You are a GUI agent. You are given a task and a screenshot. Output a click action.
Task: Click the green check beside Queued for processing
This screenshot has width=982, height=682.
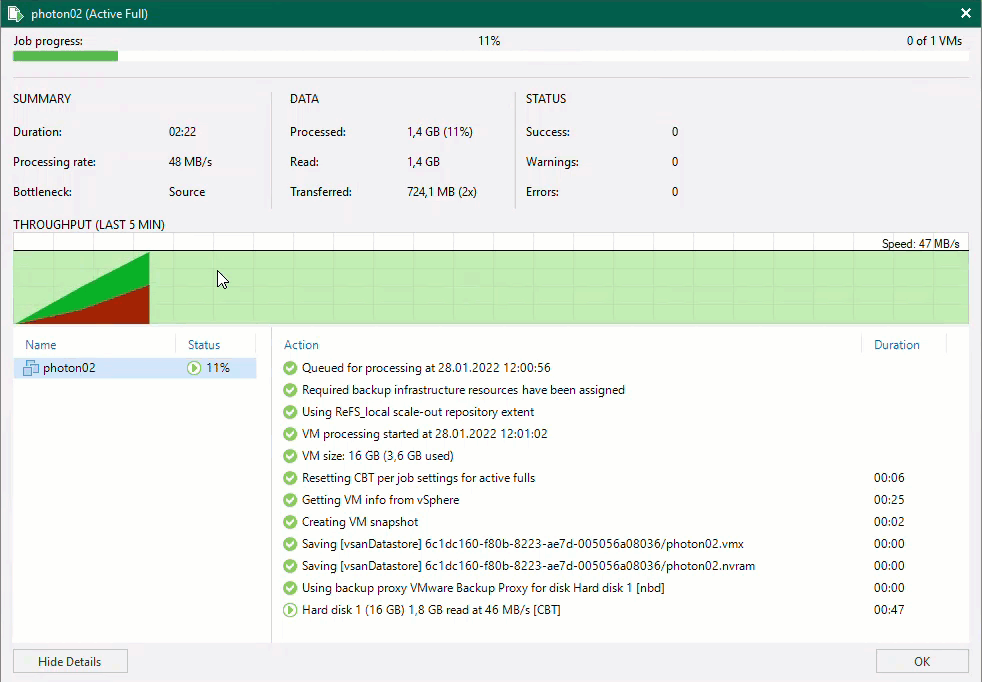290,368
